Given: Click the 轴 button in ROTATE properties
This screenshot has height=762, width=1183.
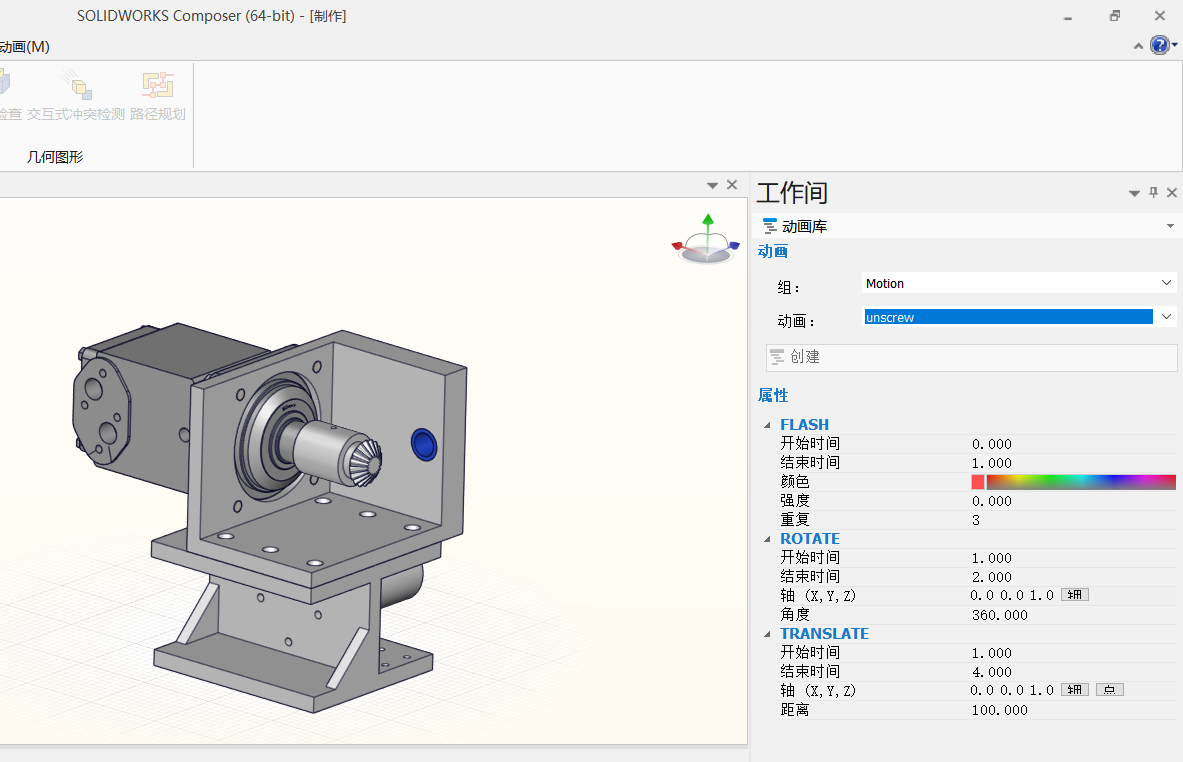Looking at the screenshot, I should (1074, 594).
